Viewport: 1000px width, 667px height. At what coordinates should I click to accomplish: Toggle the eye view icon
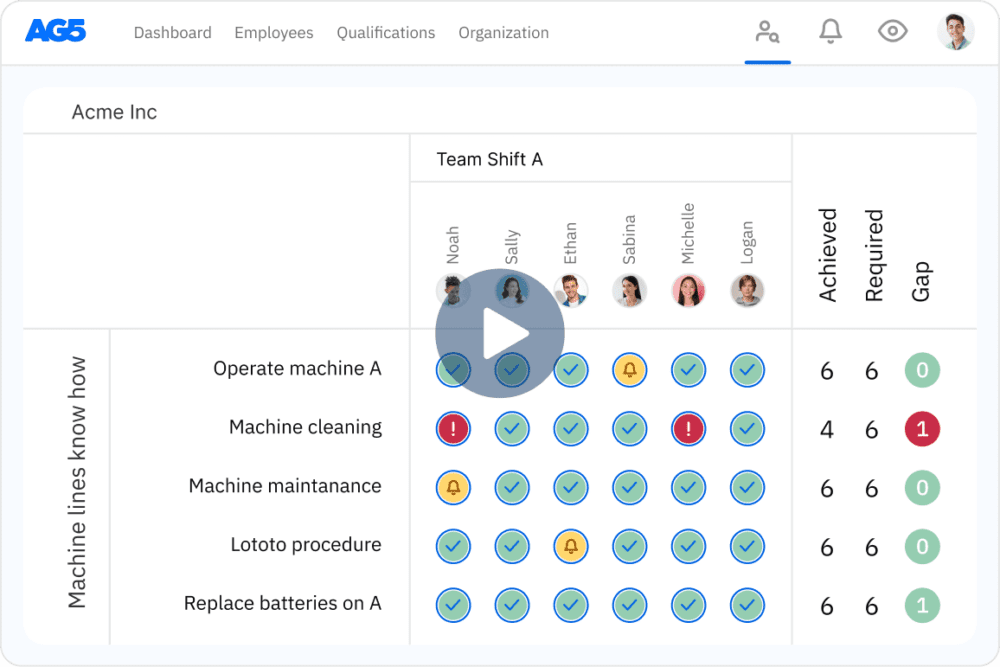[x=892, y=31]
